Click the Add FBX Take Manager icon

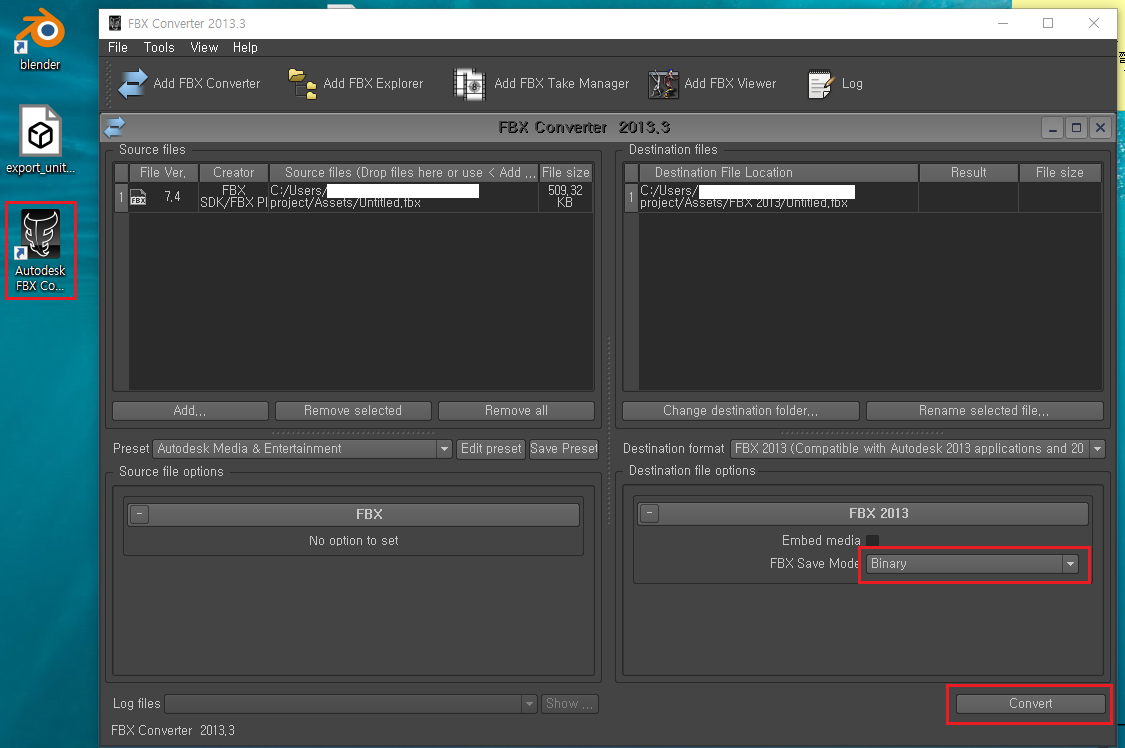(x=470, y=84)
